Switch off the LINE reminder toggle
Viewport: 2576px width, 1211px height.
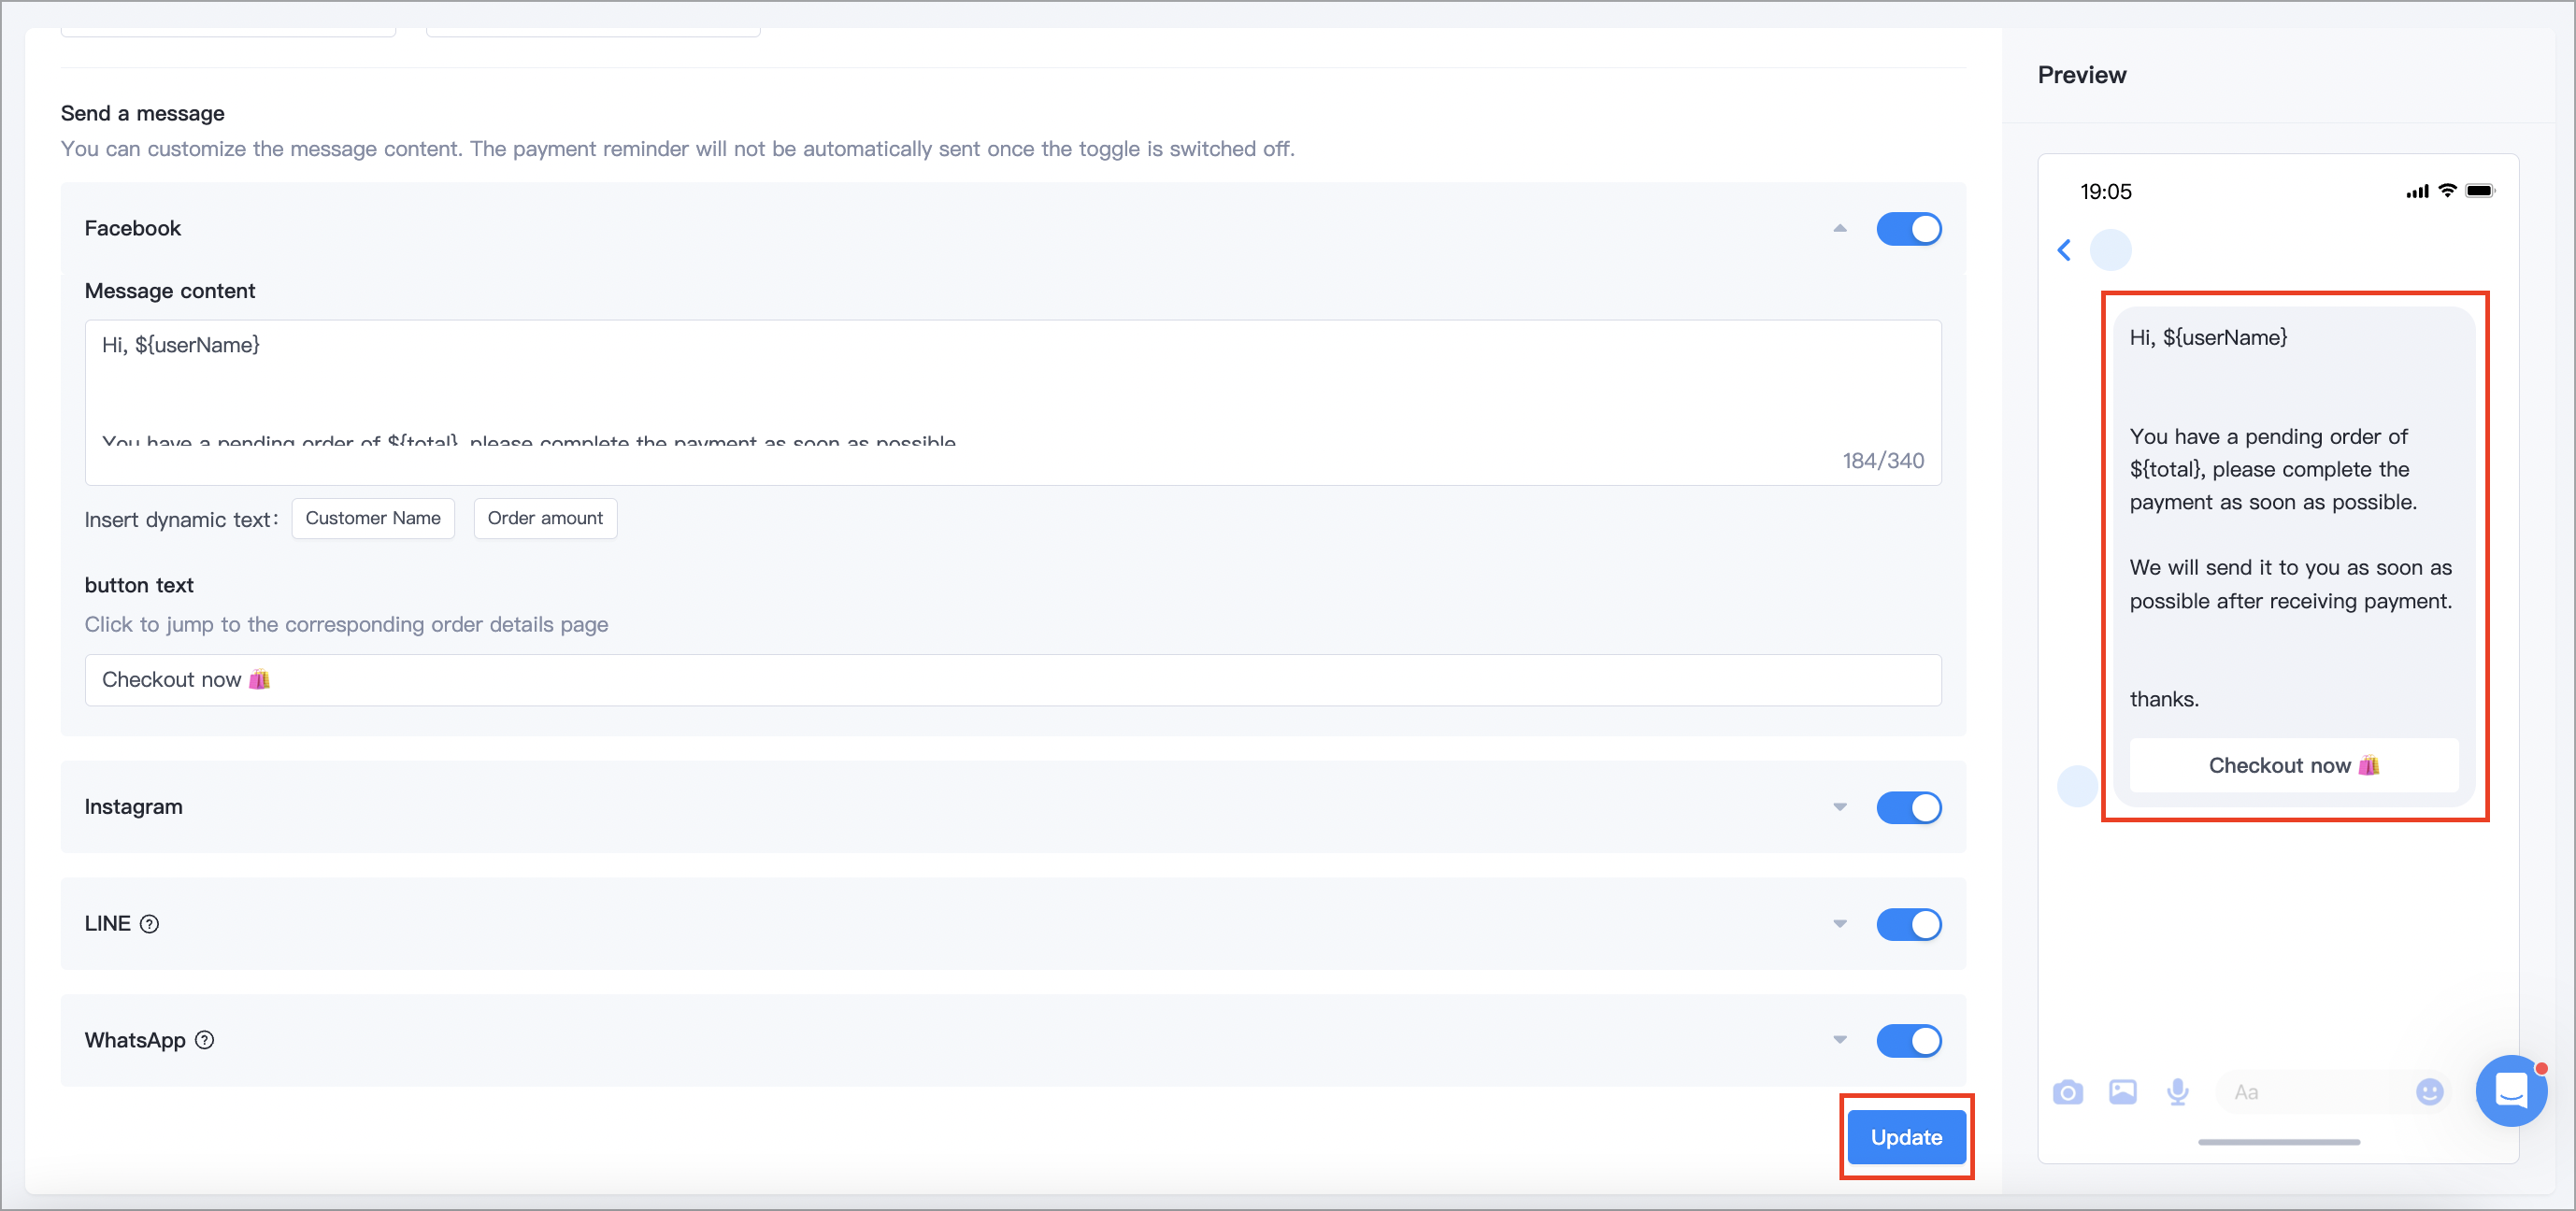[x=1909, y=924]
